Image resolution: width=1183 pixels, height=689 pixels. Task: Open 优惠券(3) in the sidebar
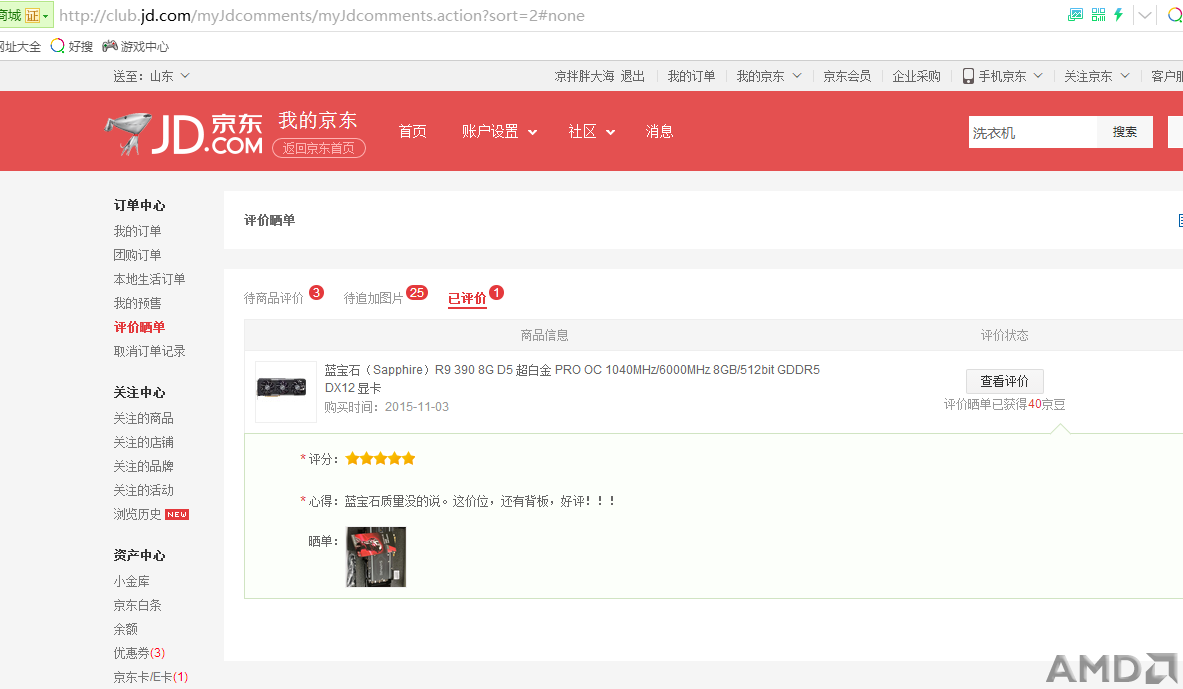coord(139,654)
